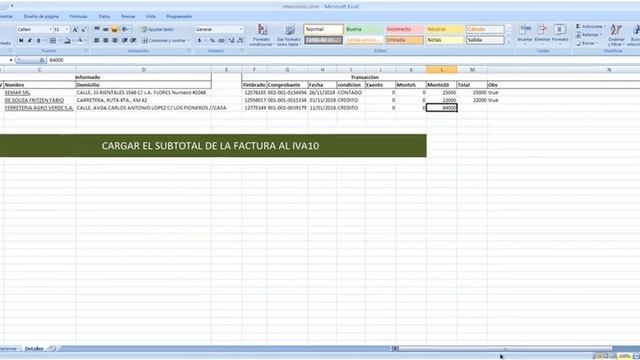Open Programador ribbon tab

[x=179, y=16]
